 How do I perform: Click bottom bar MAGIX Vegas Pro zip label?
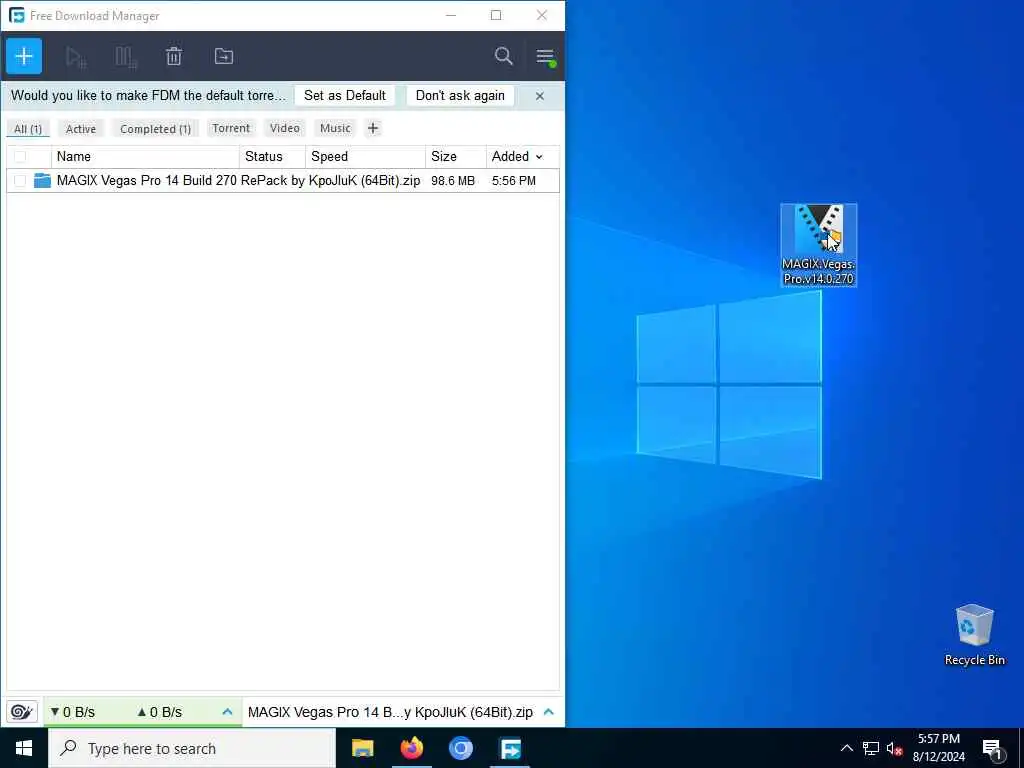391,712
